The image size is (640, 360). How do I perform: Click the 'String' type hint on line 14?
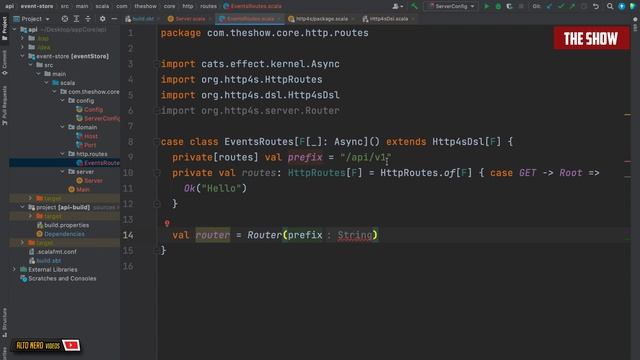click(355, 235)
